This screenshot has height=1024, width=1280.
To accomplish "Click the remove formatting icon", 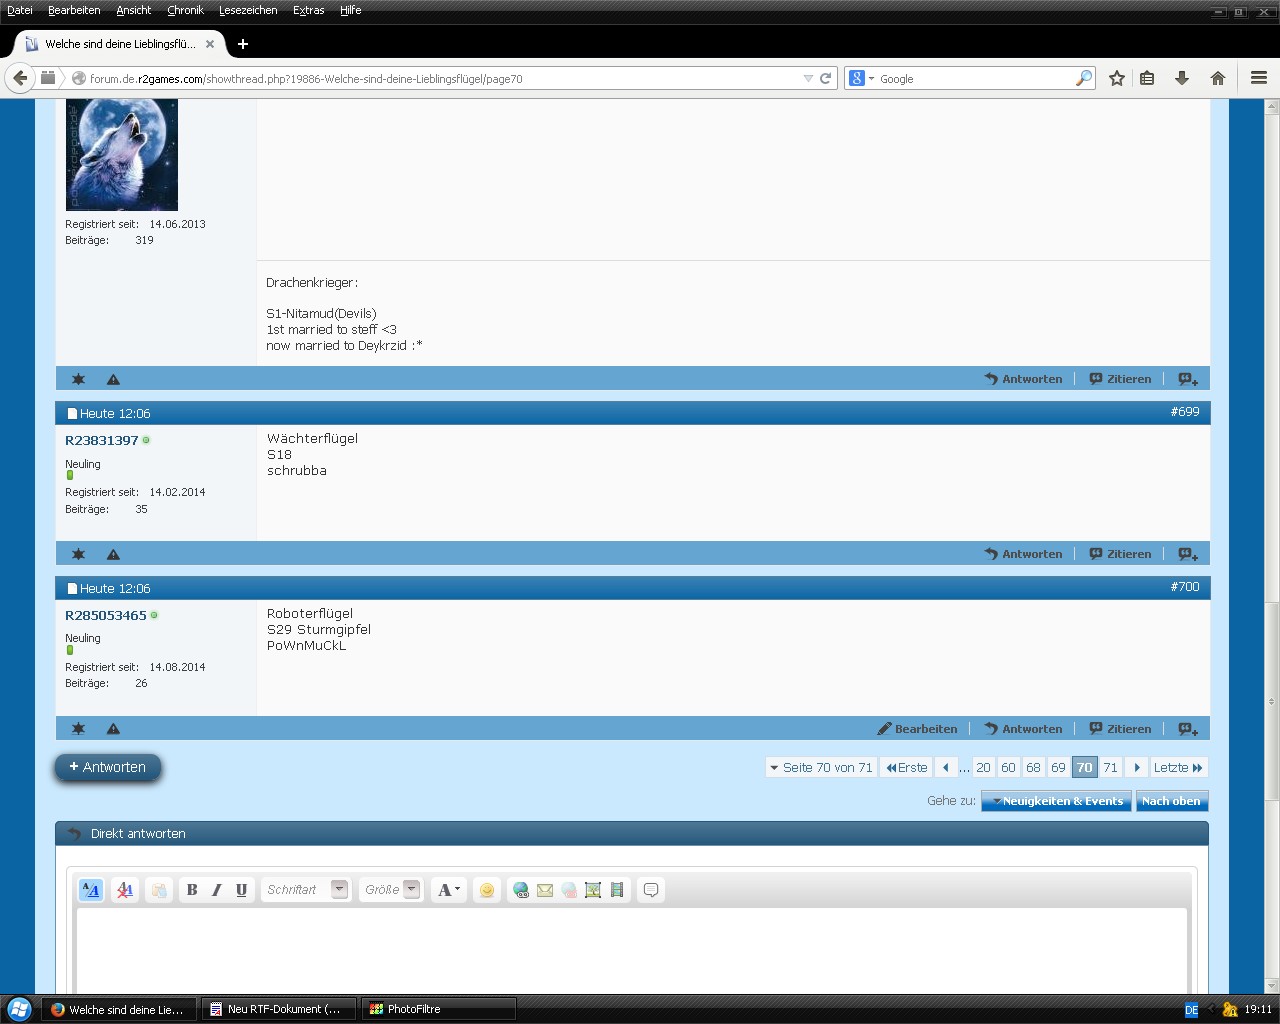I will 125,890.
